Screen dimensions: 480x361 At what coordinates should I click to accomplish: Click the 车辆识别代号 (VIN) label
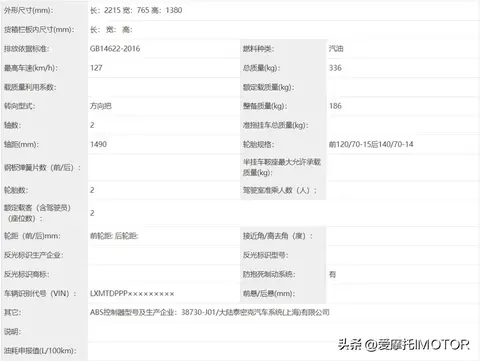tap(40, 294)
